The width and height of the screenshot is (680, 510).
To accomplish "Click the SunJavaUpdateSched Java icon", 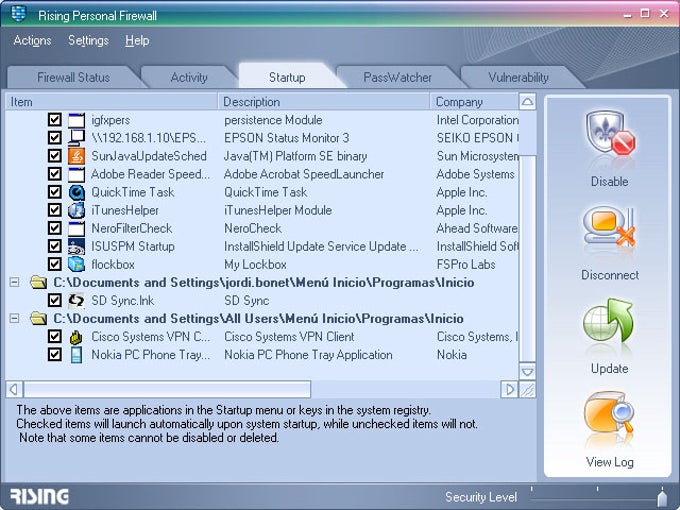I will click(x=76, y=156).
